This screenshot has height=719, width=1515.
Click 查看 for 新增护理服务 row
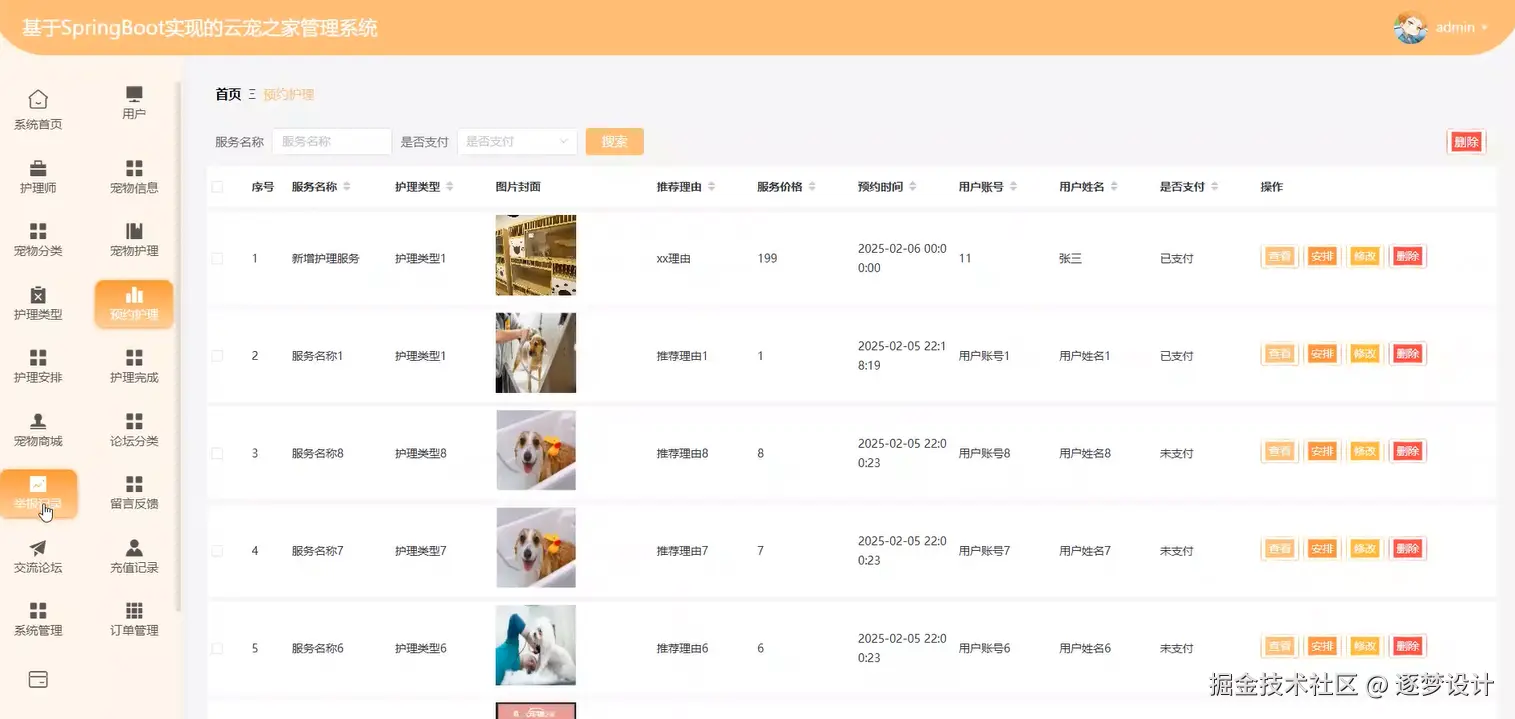click(x=1280, y=257)
